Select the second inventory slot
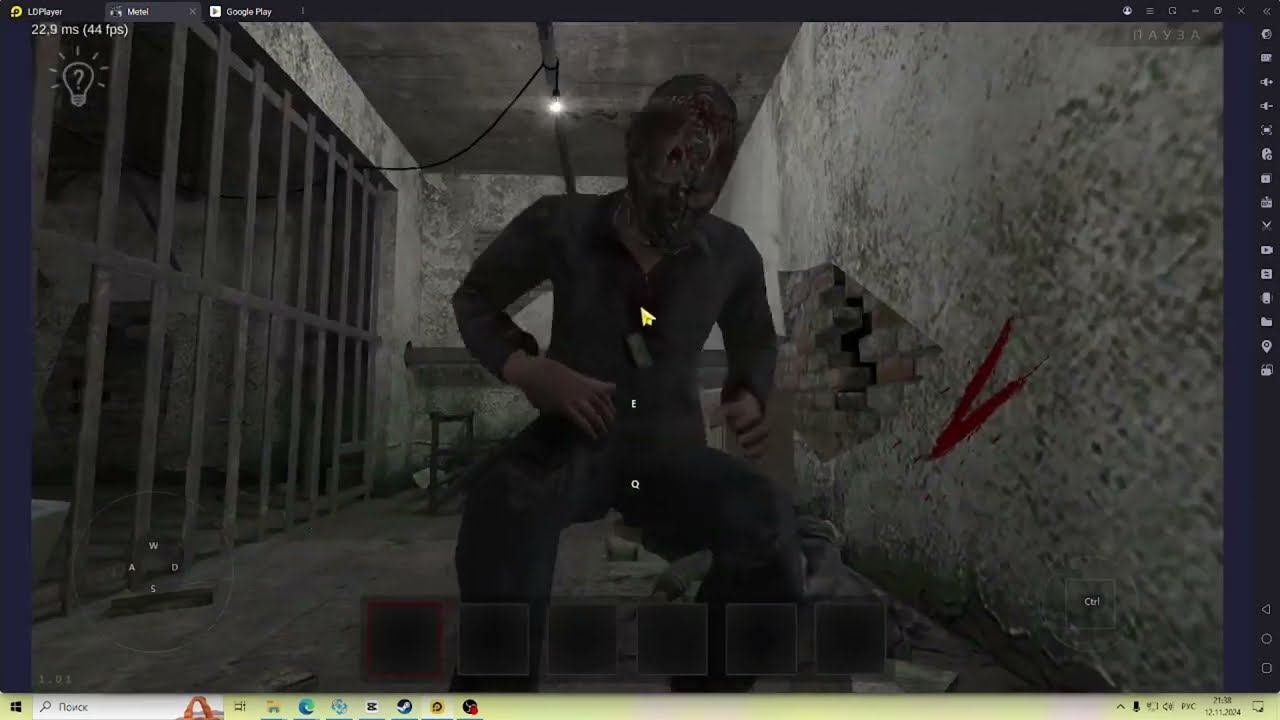The width and height of the screenshot is (1280, 720). point(494,638)
